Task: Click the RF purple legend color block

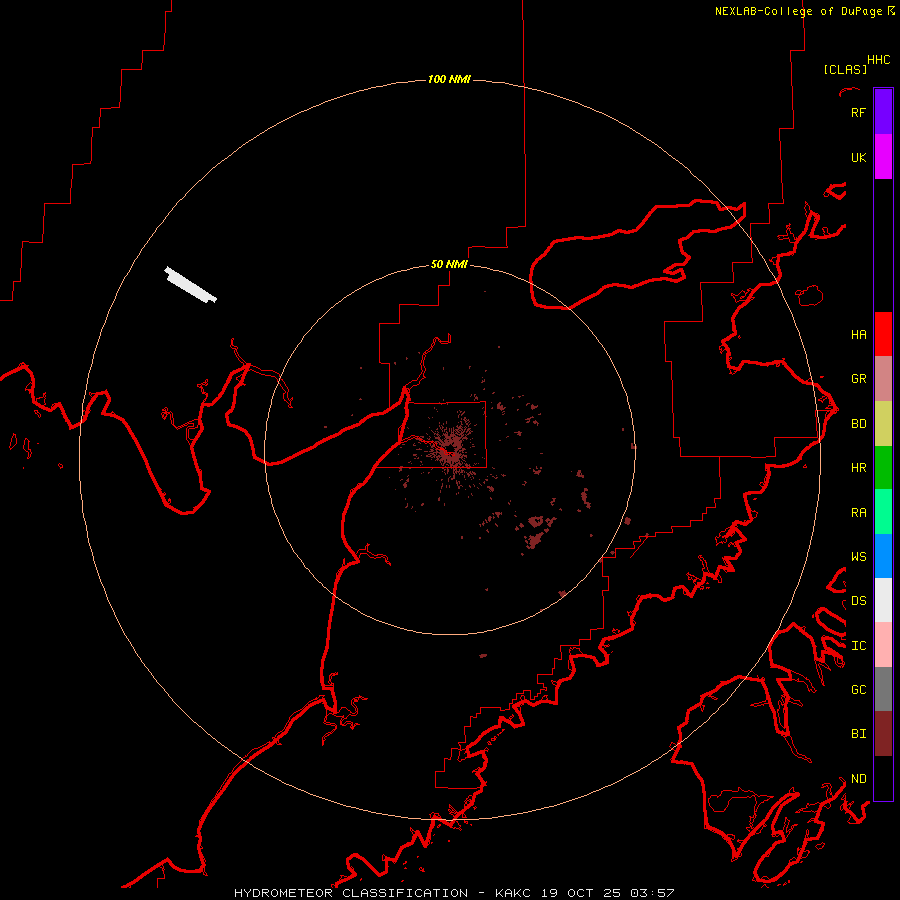Action: (883, 112)
